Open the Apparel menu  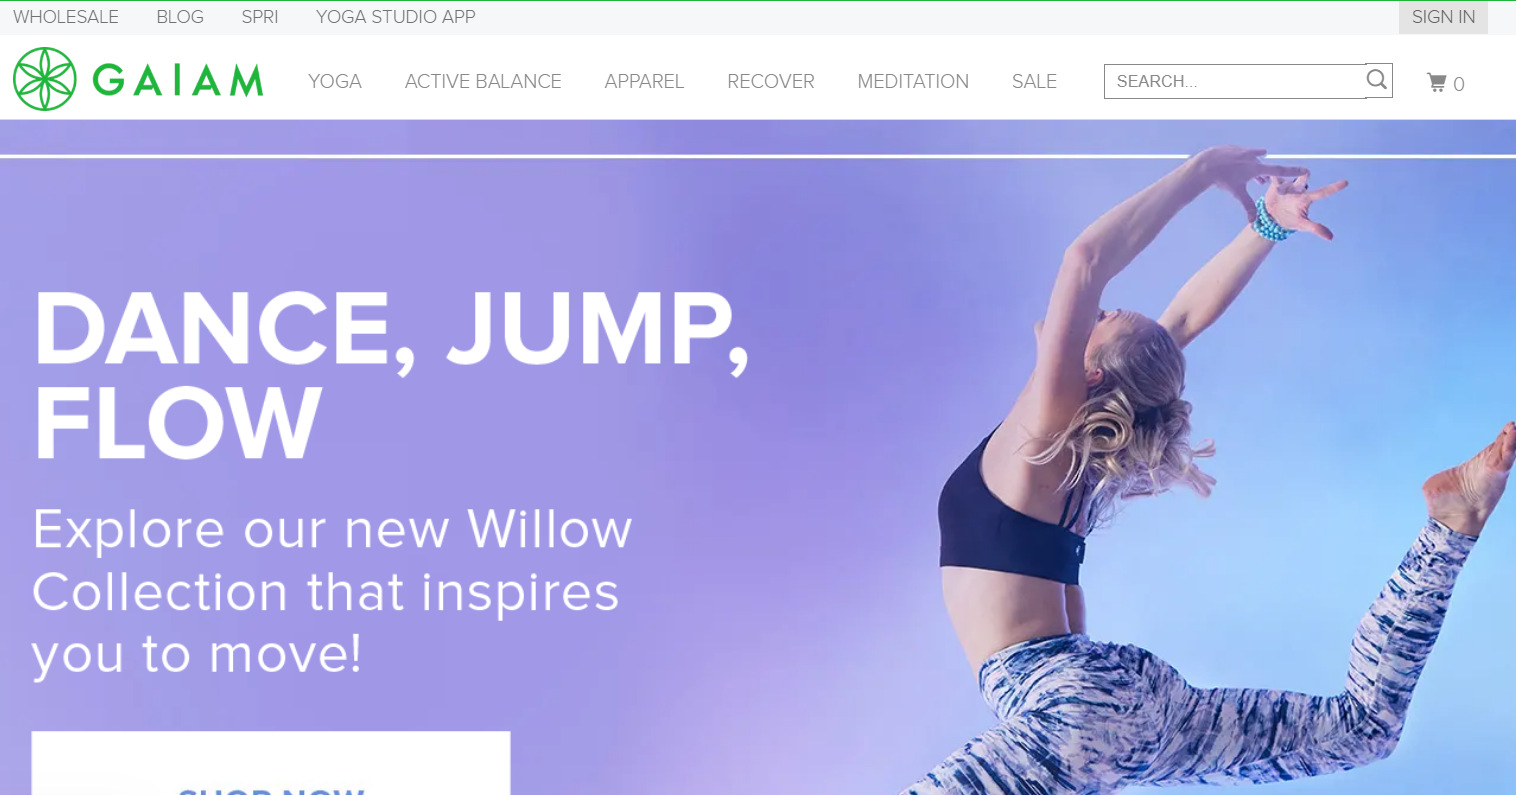pyautogui.click(x=644, y=82)
